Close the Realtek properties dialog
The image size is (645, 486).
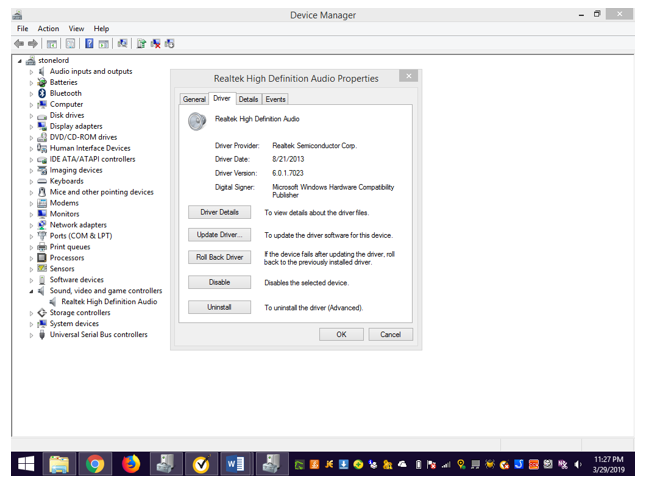click(x=408, y=76)
